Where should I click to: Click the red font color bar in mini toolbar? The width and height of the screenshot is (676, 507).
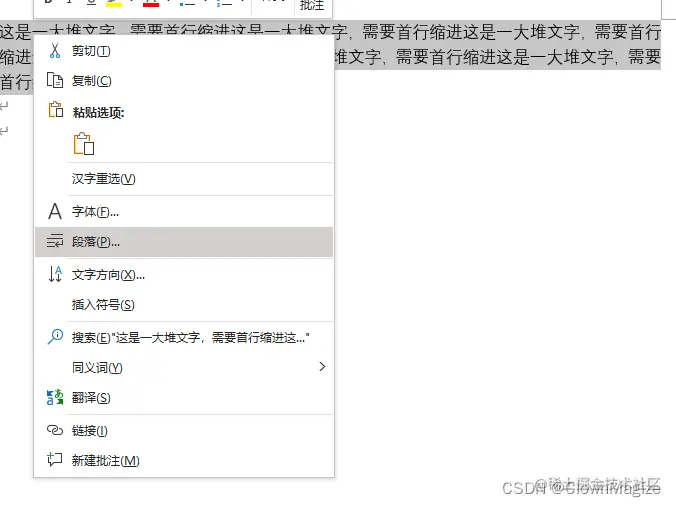(x=151, y=4)
